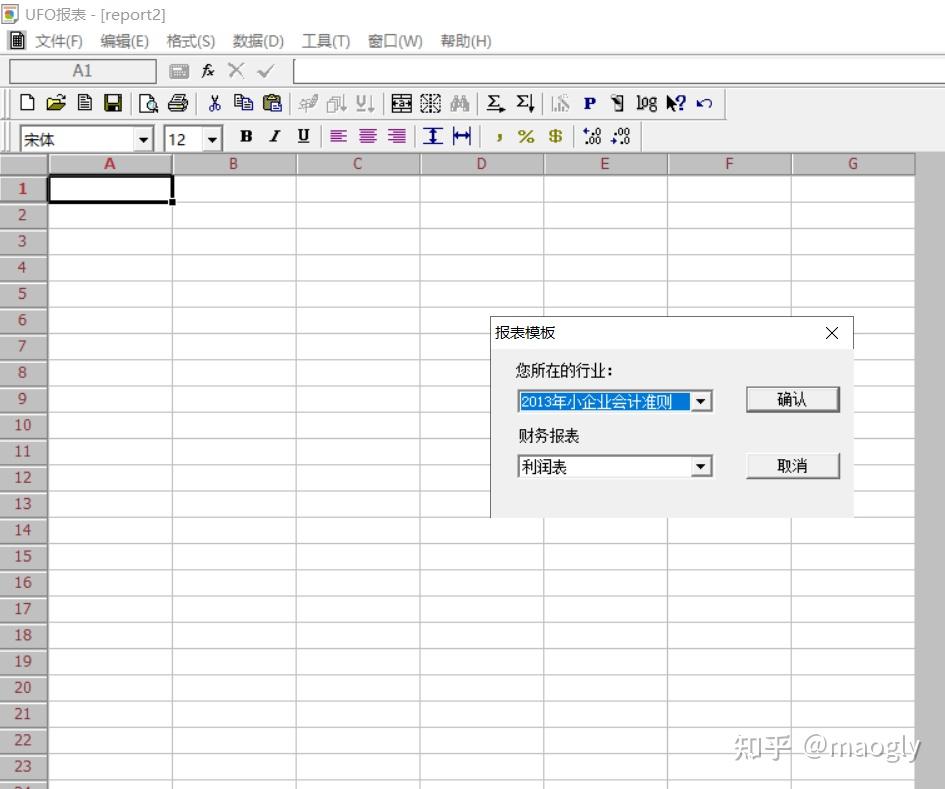Cut selection with the scissors icon
Image resolution: width=945 pixels, height=789 pixels.
215,103
